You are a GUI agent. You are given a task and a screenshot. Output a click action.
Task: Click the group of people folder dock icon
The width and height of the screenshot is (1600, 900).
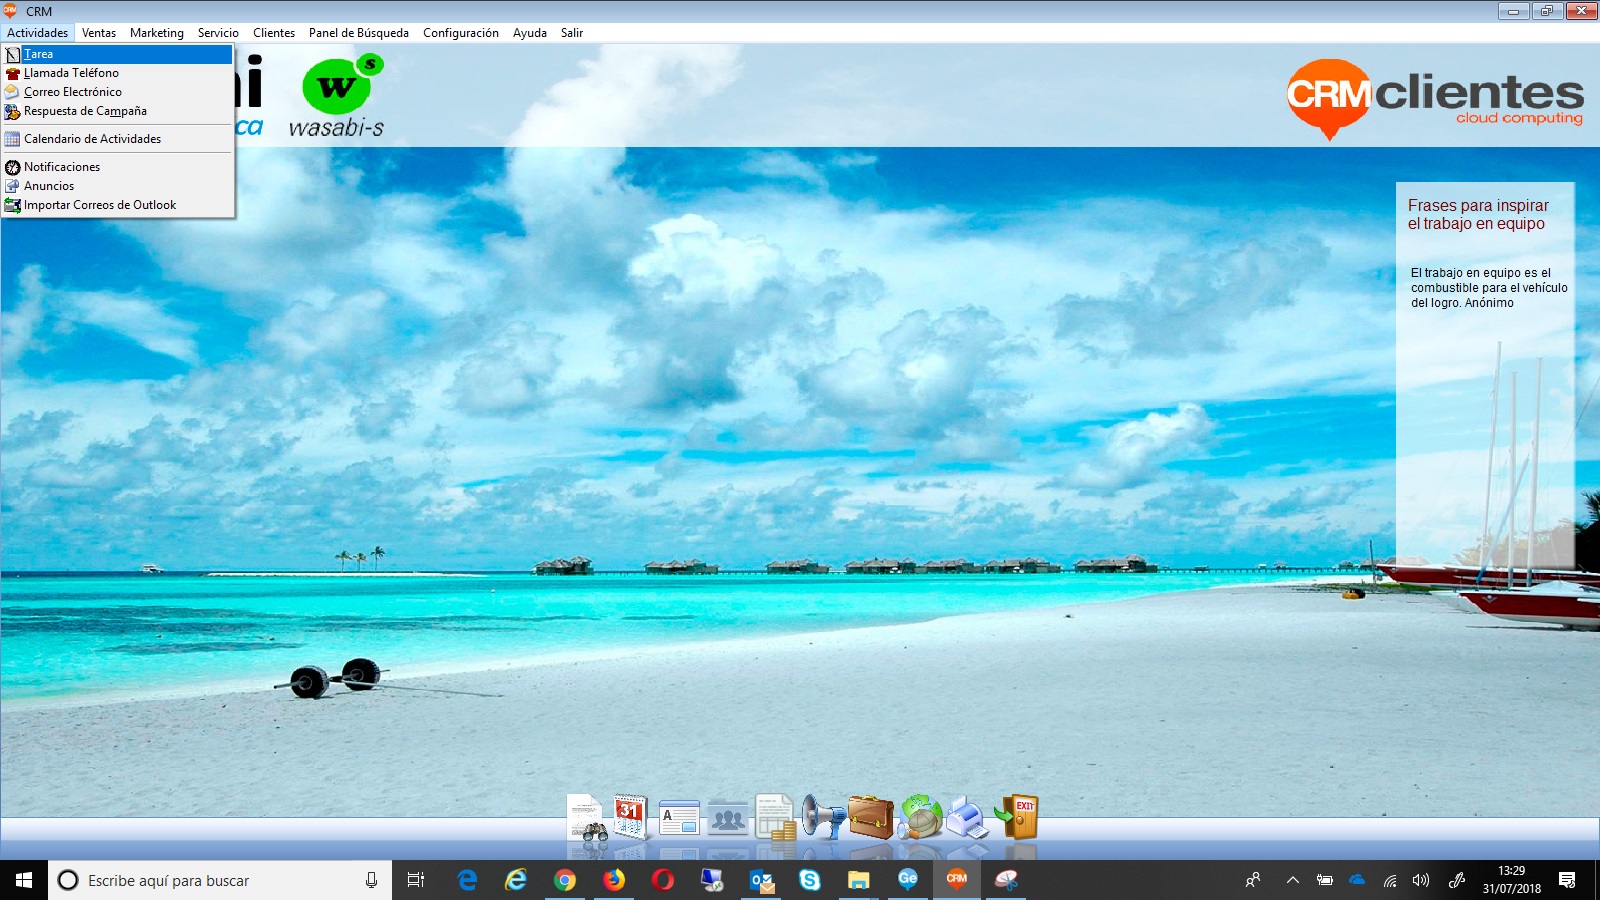(728, 818)
